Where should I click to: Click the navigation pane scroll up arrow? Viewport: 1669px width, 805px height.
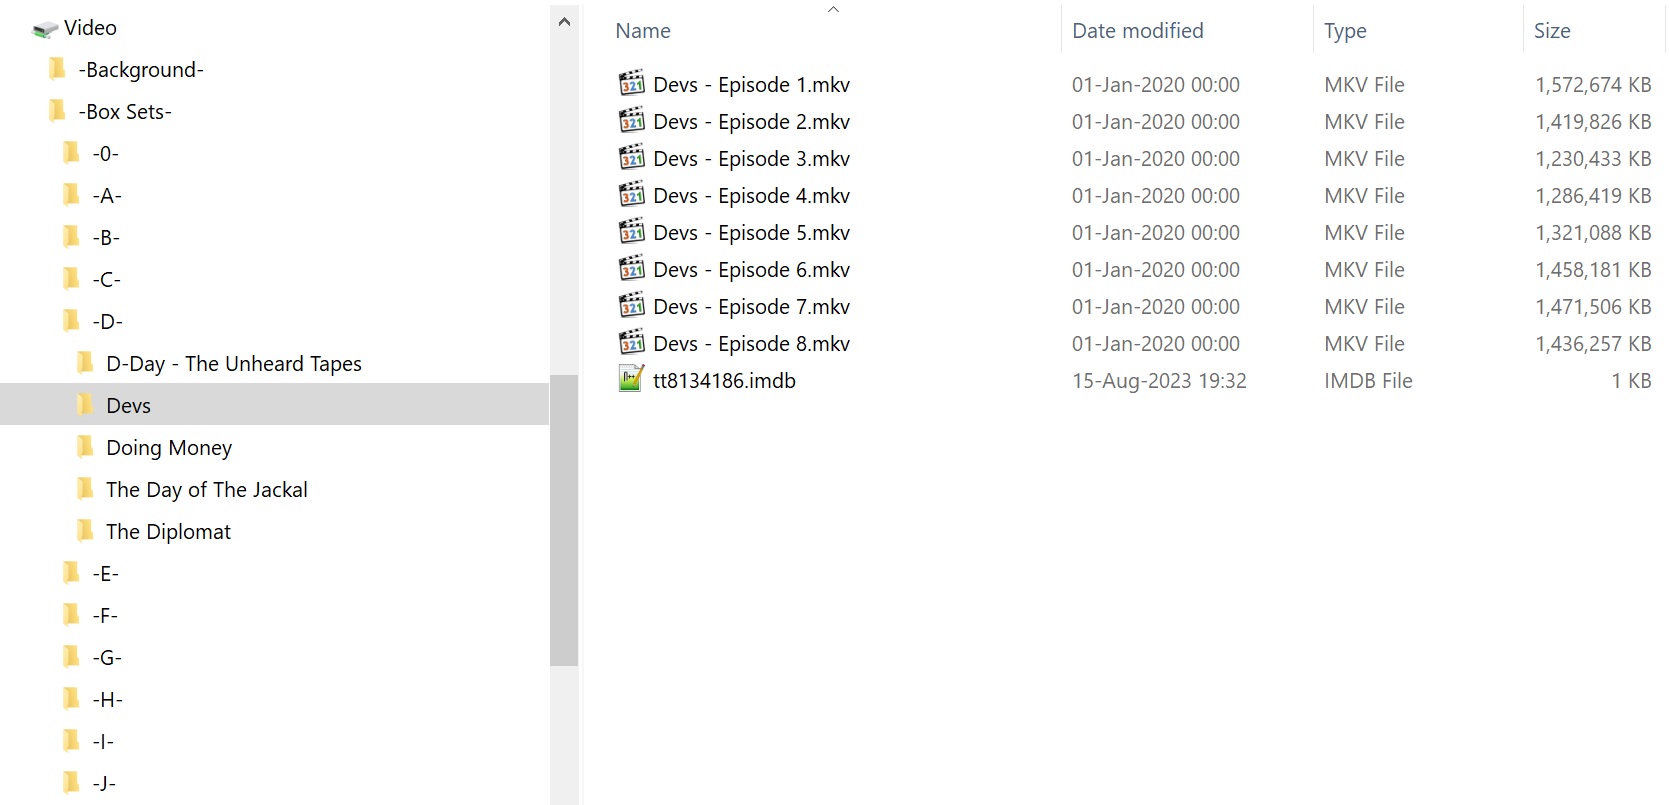click(564, 21)
